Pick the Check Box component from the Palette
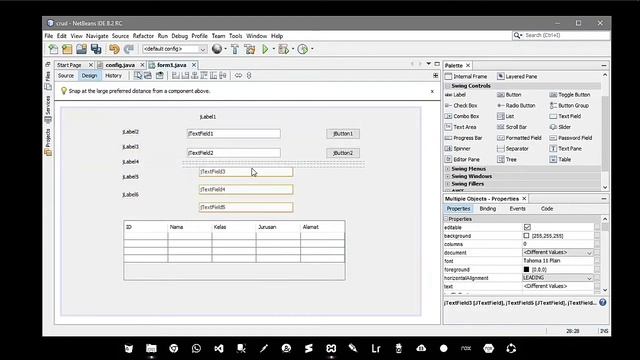 [x=461, y=105]
